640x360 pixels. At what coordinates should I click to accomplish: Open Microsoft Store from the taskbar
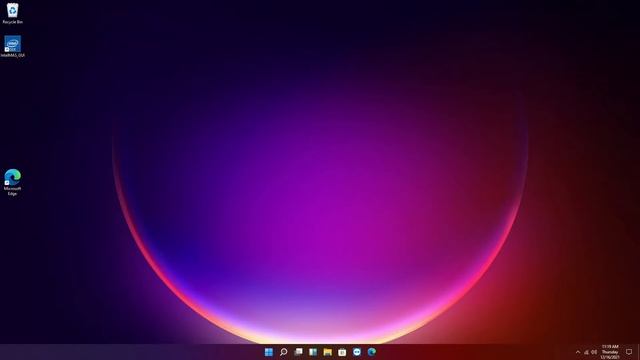point(342,352)
